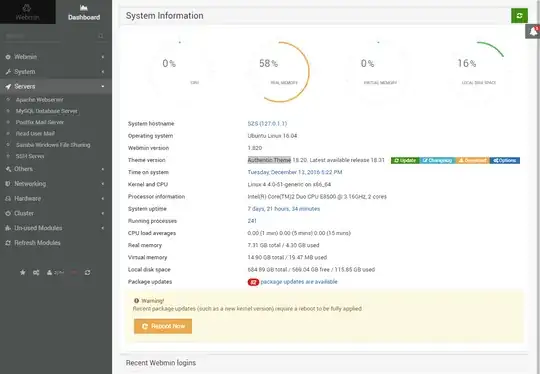Click the Servers rocket icon
The width and height of the screenshot is (540, 374).
point(8,86)
